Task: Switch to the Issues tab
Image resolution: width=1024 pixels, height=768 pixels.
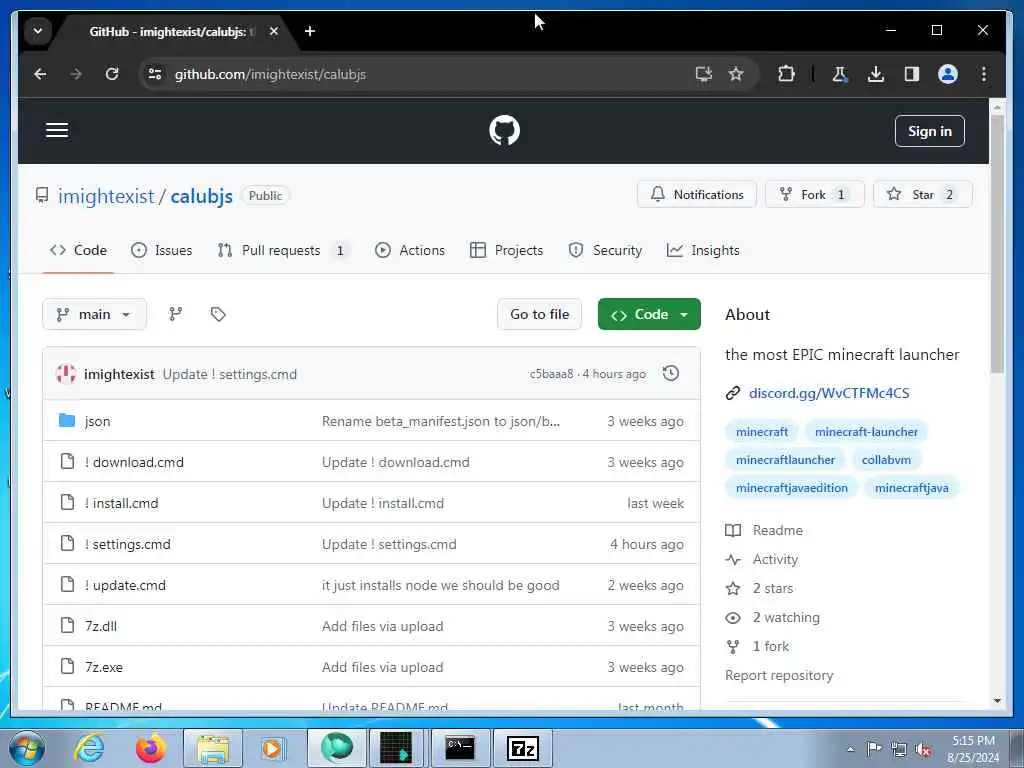Action: tap(161, 250)
